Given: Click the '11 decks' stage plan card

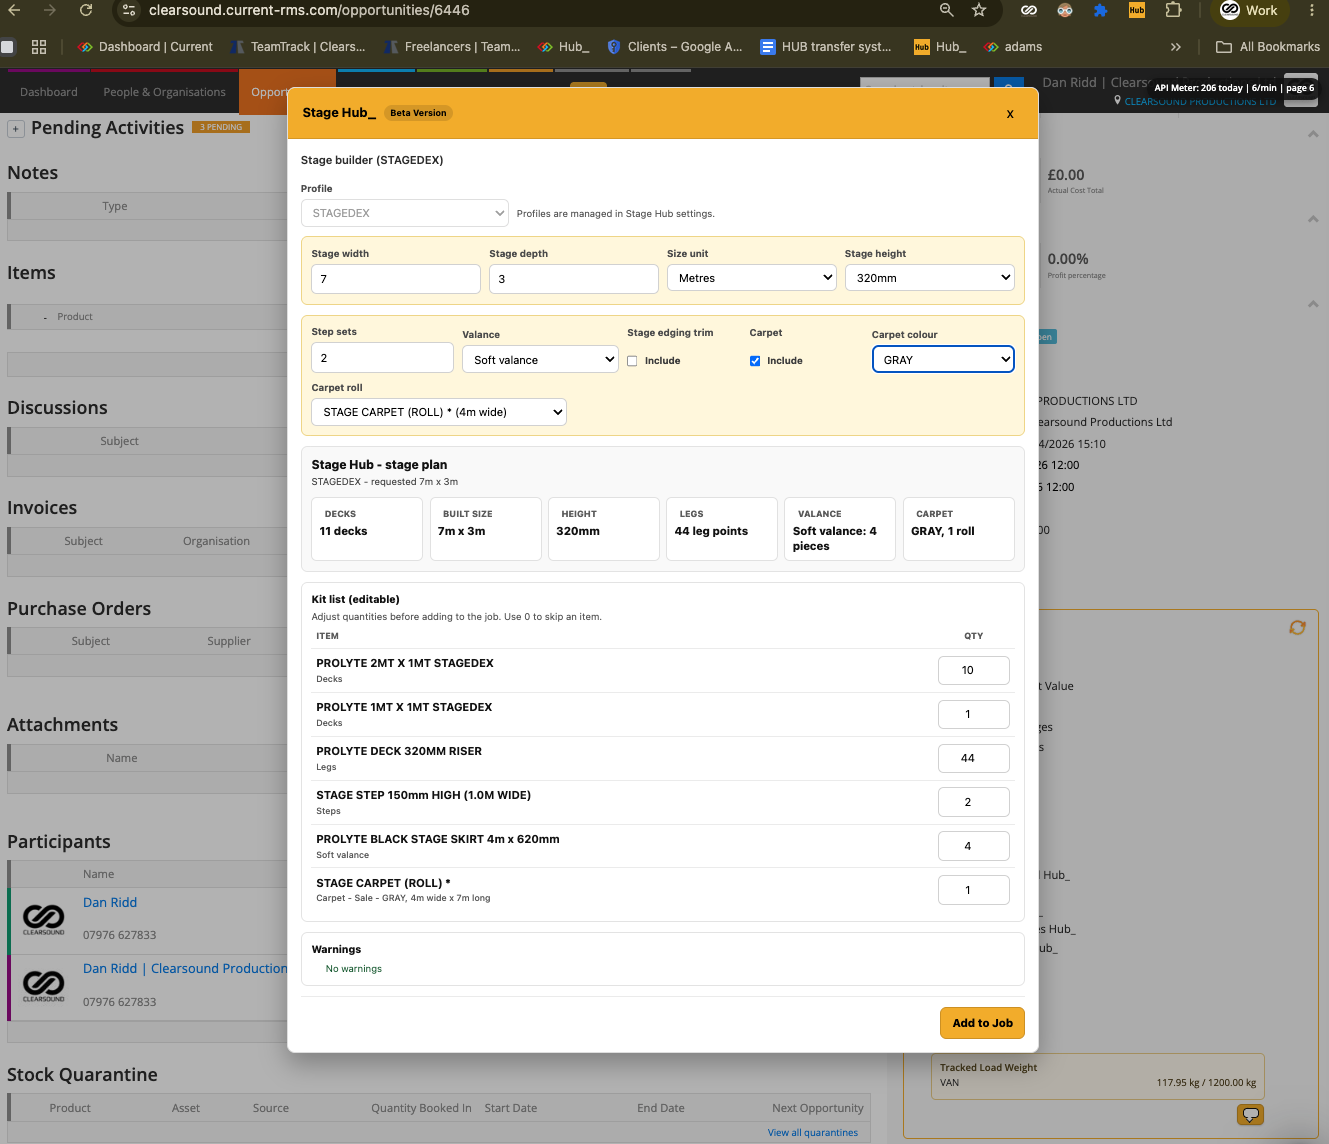Looking at the screenshot, I should click(x=367, y=529).
